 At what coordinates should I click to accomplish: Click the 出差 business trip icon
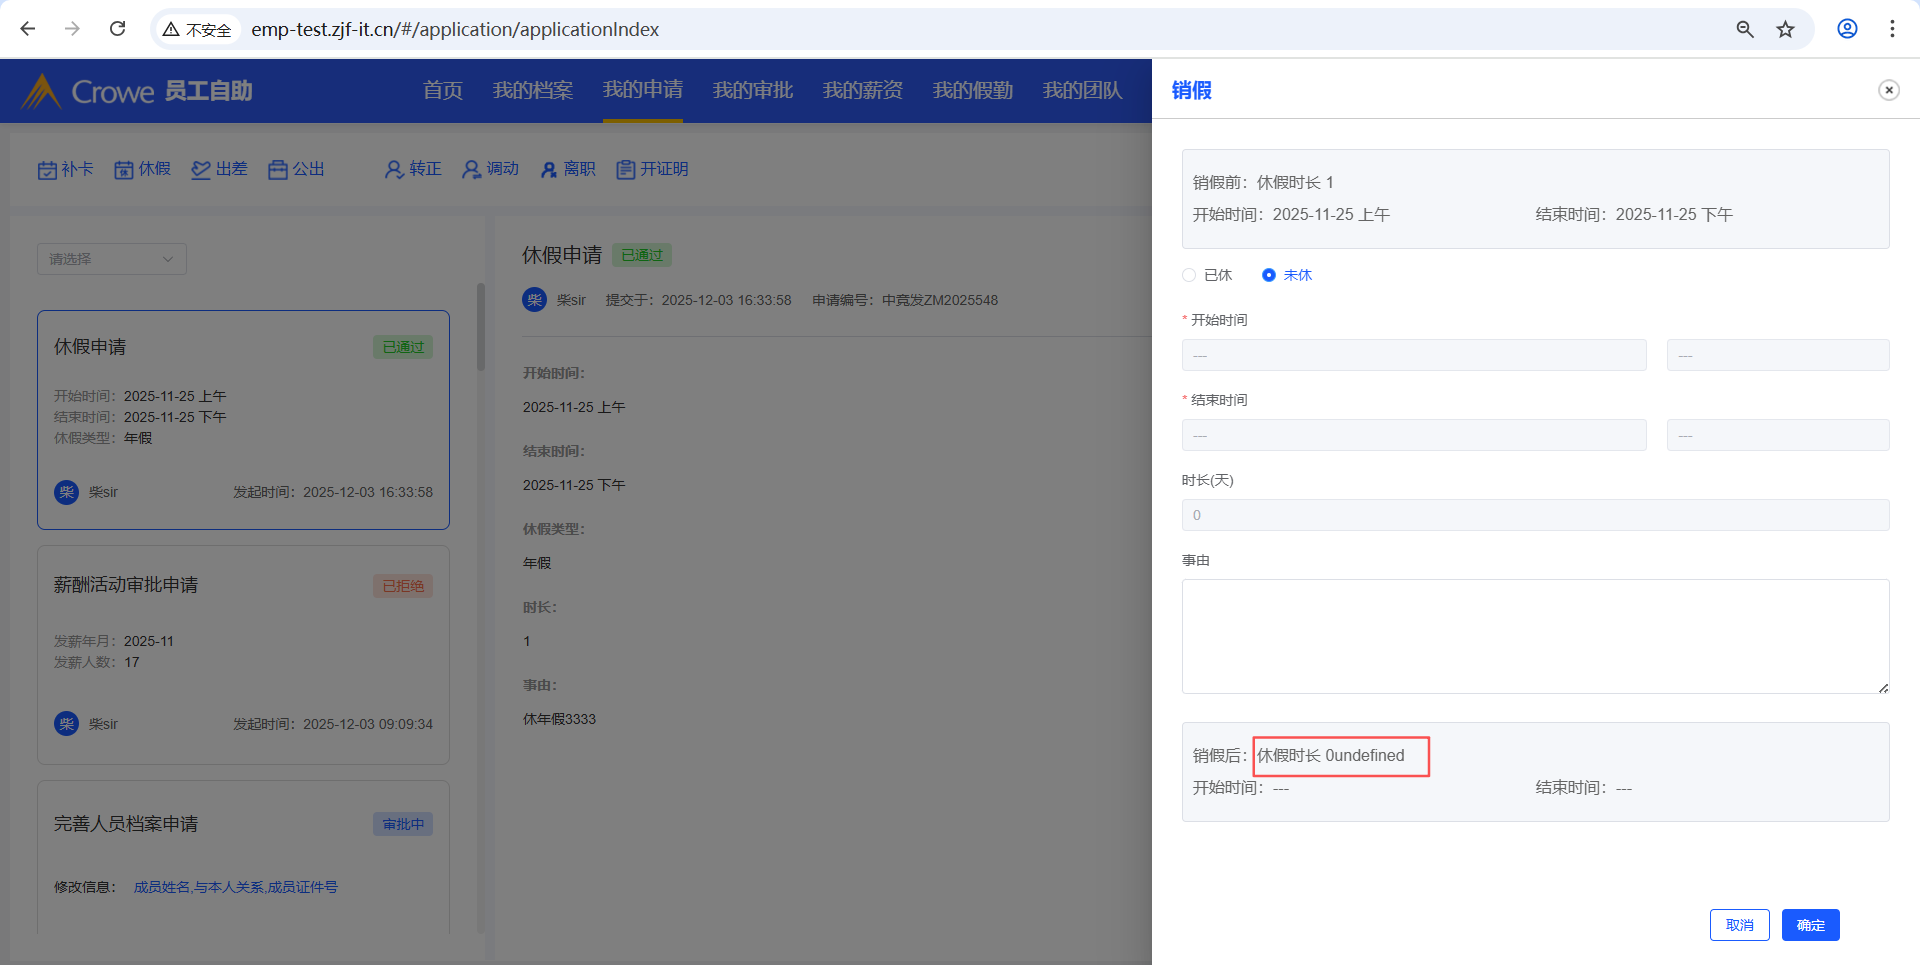point(201,170)
